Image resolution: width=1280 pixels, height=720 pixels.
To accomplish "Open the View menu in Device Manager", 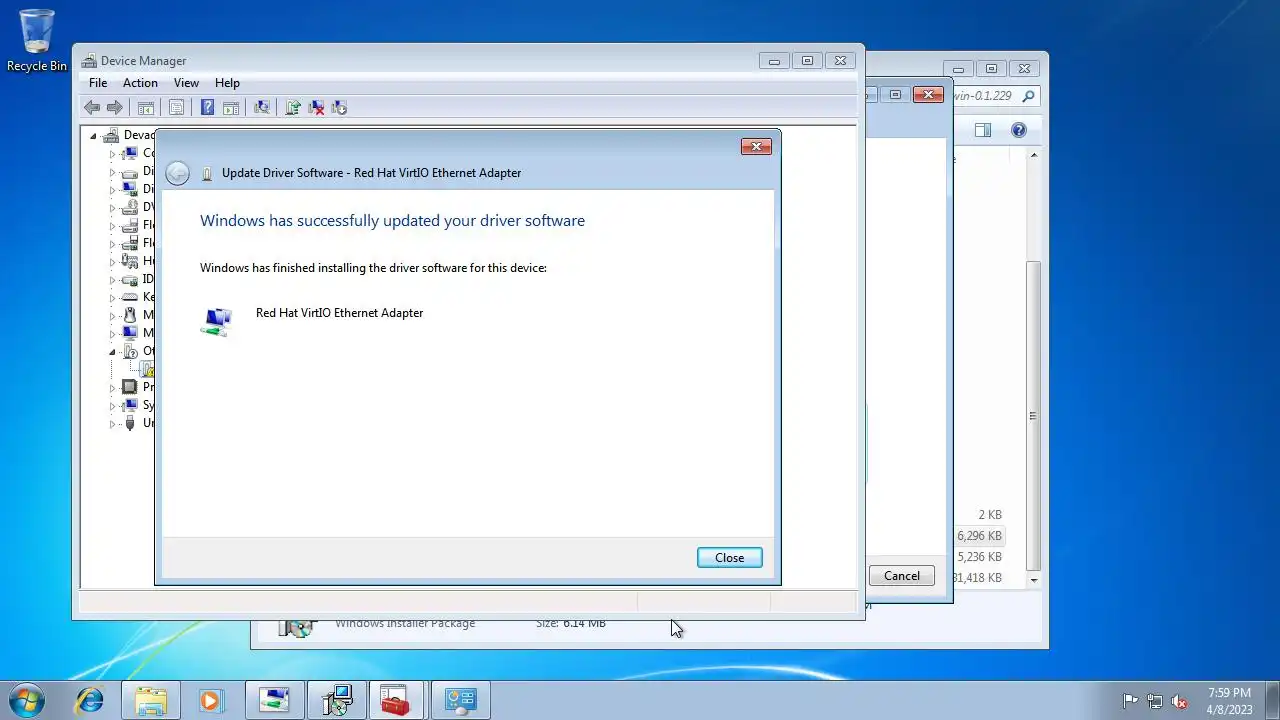I will point(186,83).
